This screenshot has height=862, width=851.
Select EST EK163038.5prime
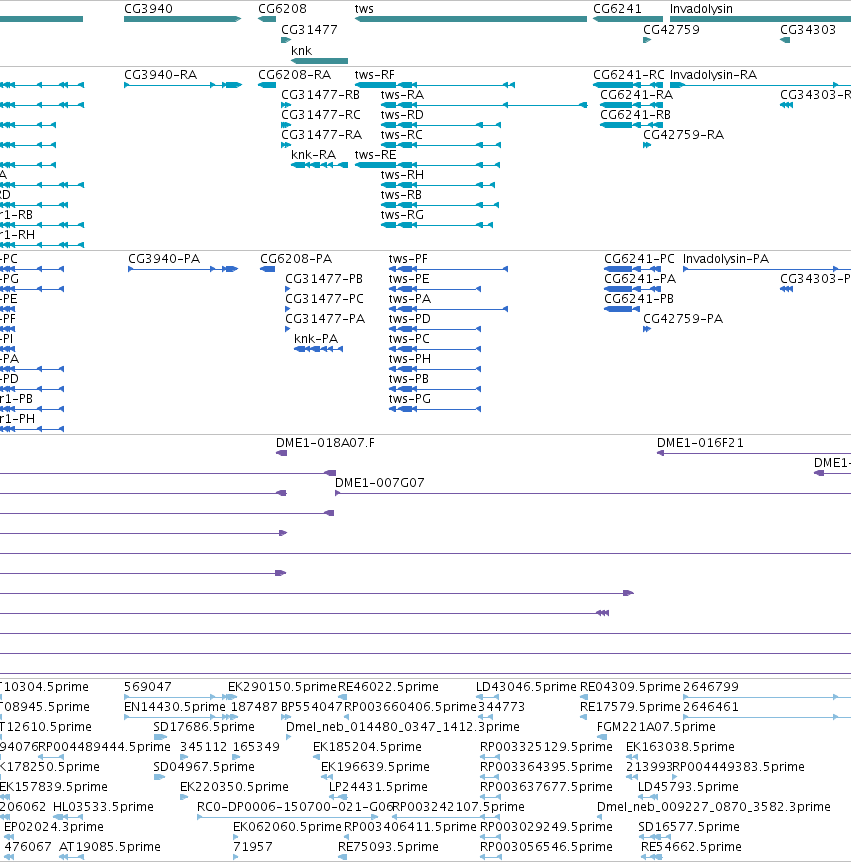point(681,747)
